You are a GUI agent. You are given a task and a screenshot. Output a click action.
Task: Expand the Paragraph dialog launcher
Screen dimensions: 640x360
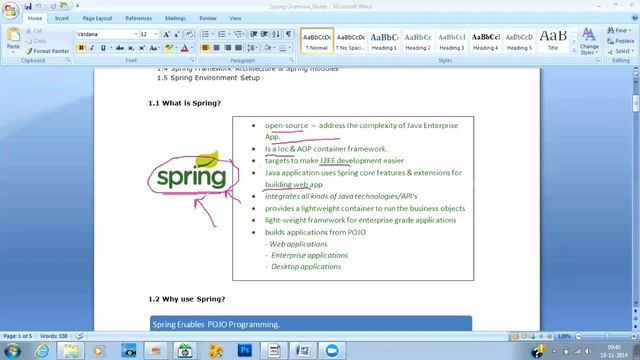291,60
